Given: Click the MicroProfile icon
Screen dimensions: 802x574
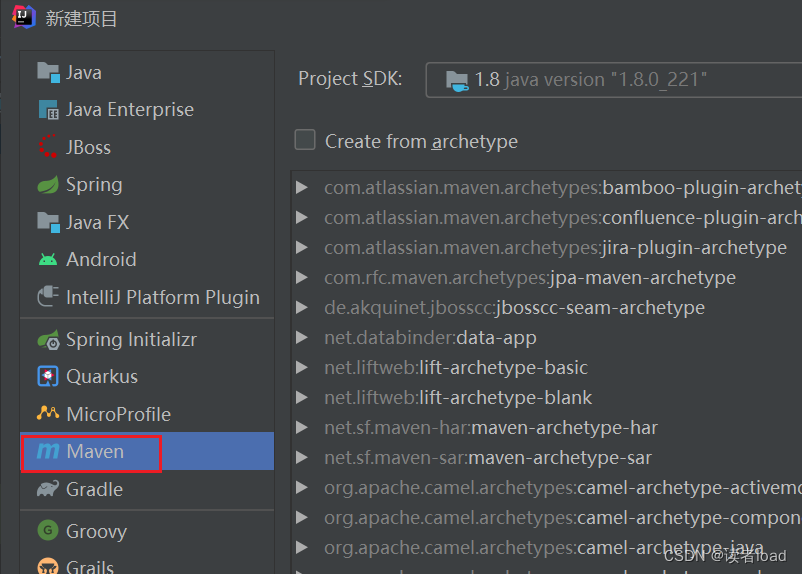Looking at the screenshot, I should [48, 413].
